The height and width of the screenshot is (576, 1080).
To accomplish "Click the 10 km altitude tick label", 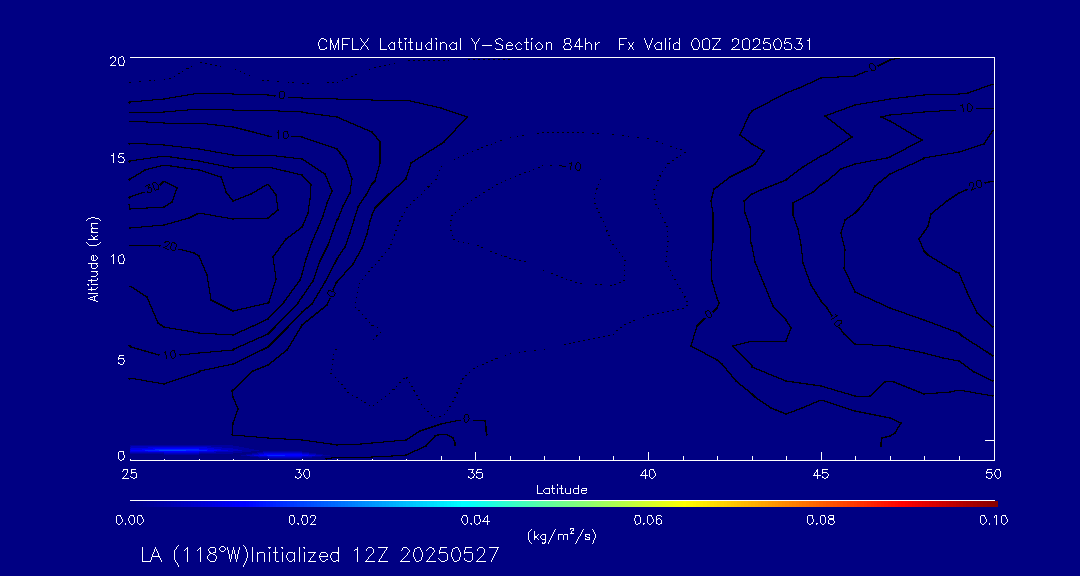I will click(x=117, y=259).
